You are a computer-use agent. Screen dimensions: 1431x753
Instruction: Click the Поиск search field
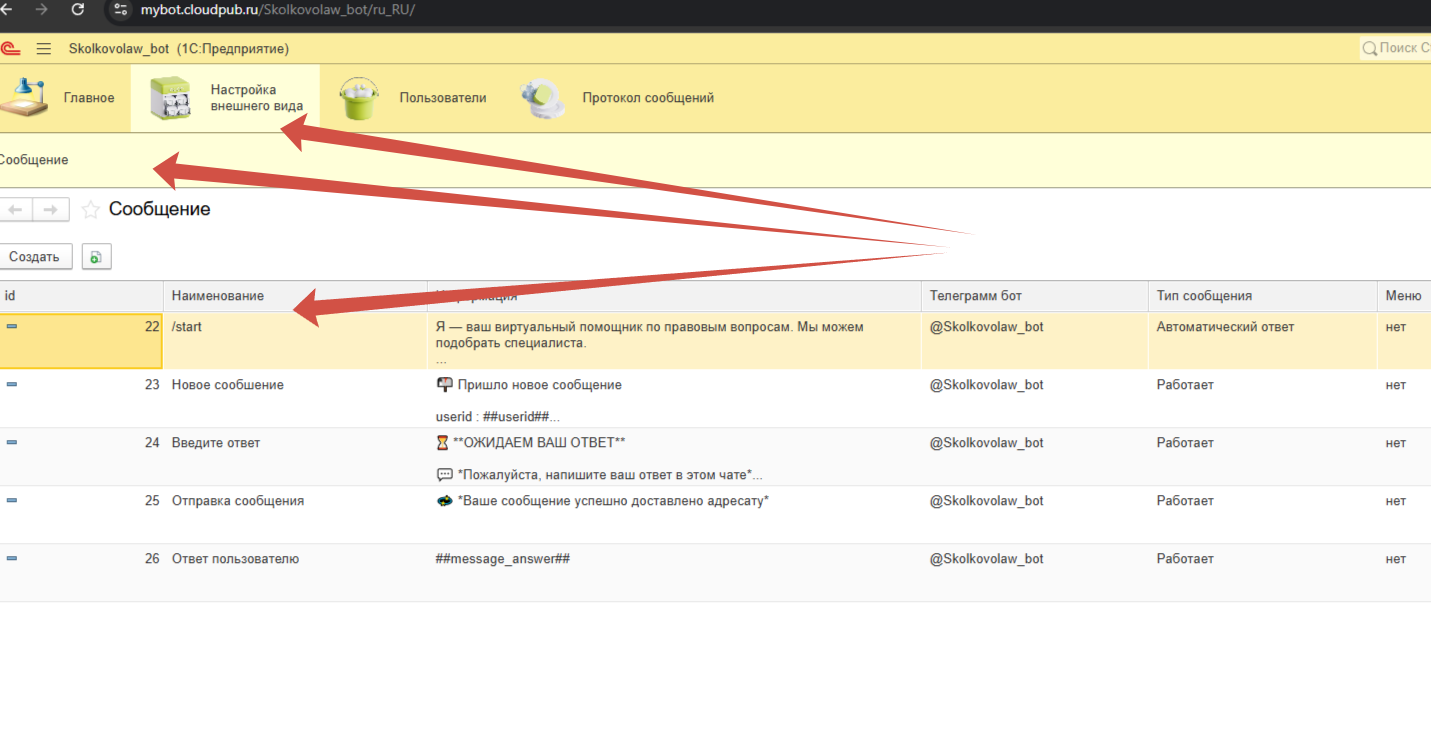[1400, 48]
